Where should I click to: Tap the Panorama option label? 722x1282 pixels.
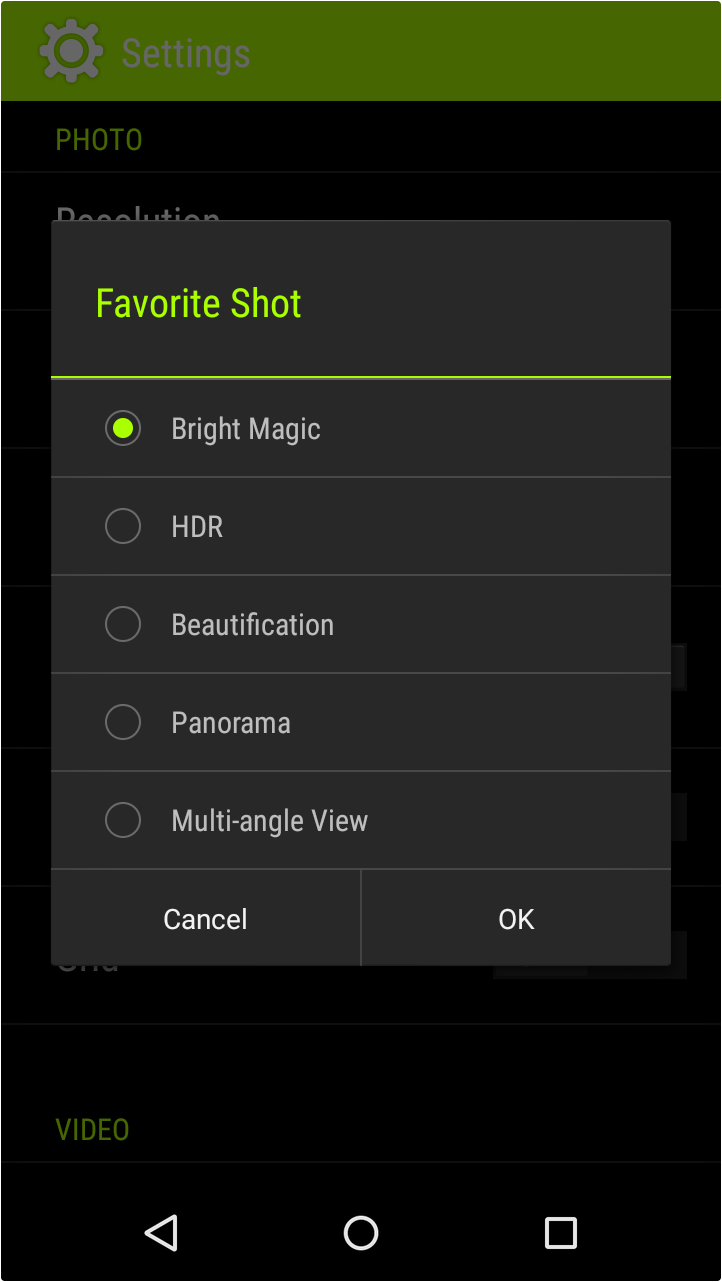[231, 723]
